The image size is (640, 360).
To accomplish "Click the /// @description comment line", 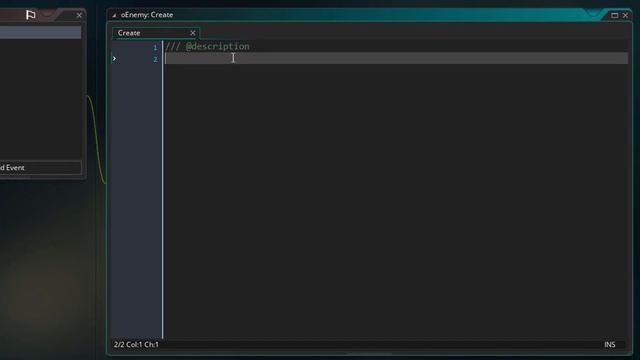I will (207, 47).
